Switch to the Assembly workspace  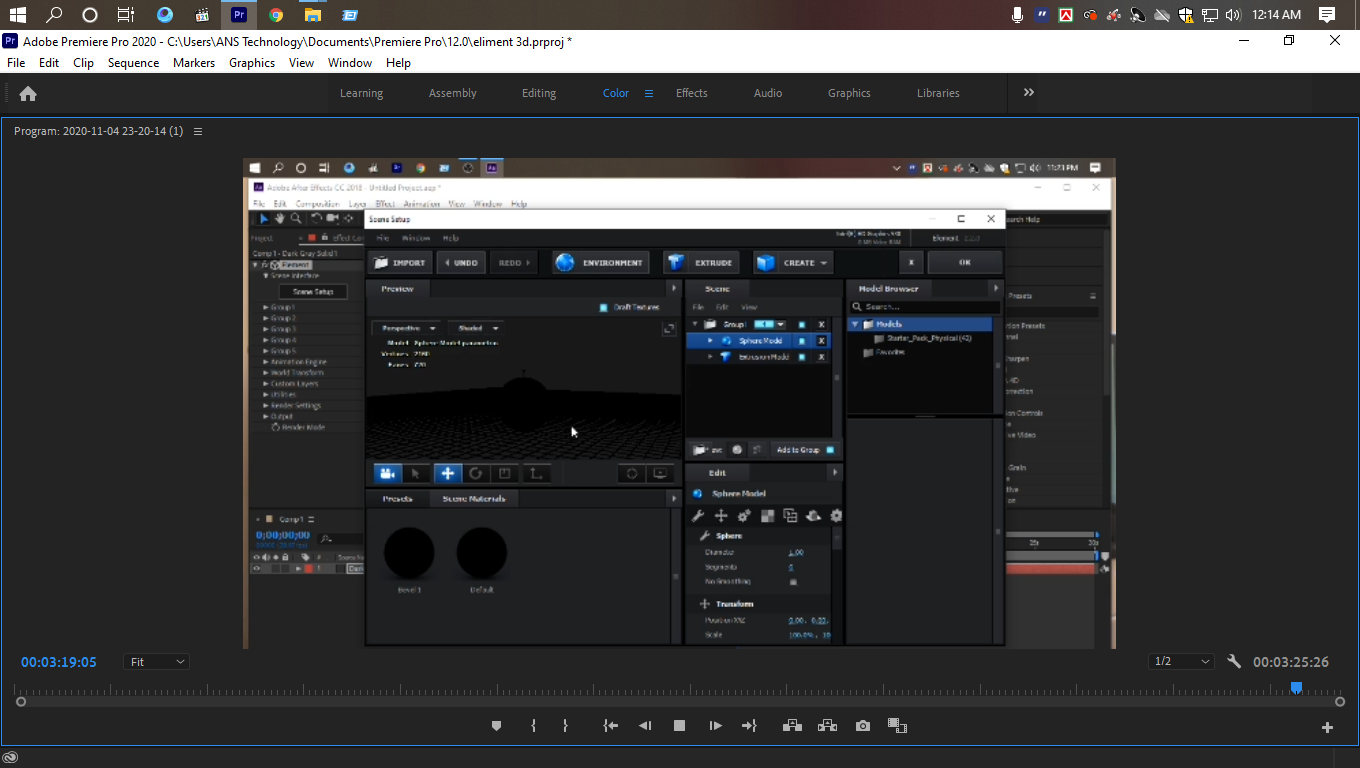(x=453, y=93)
